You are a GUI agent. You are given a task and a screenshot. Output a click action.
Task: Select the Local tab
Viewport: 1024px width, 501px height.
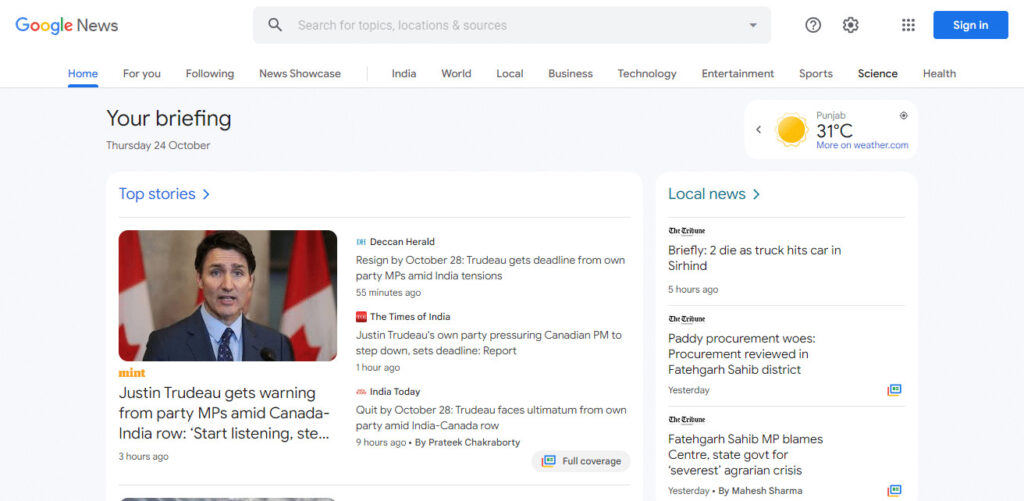tap(509, 74)
